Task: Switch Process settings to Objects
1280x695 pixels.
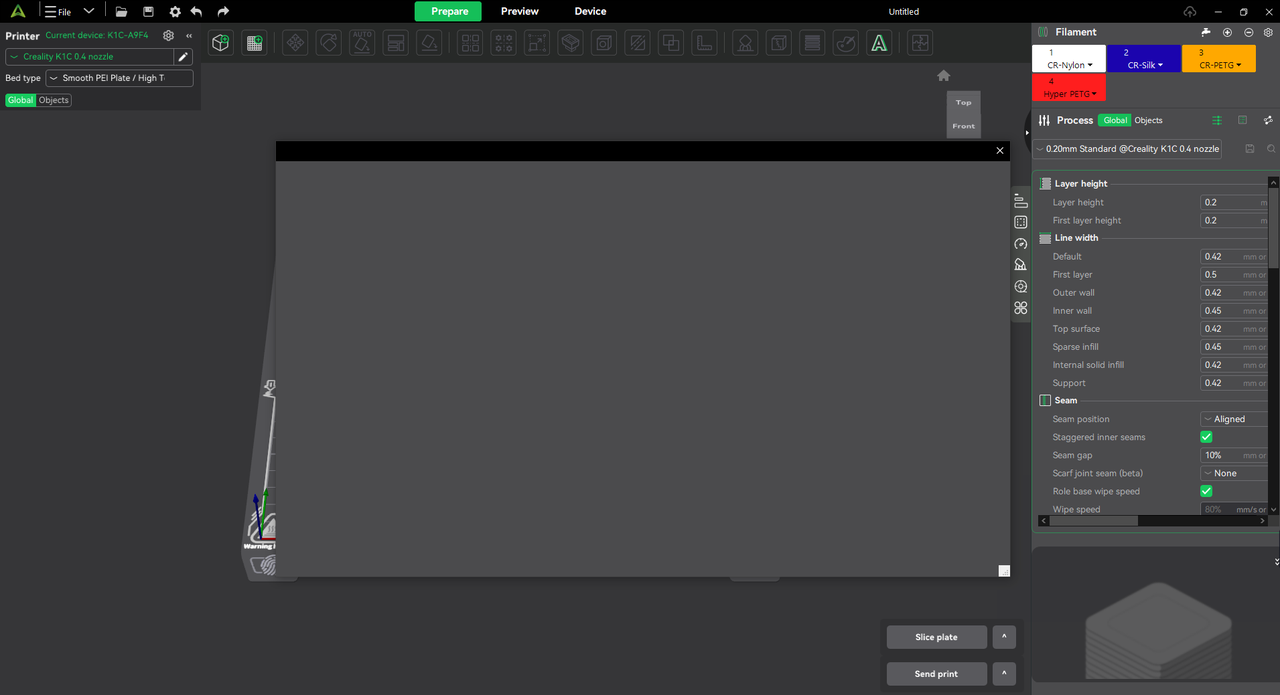Action: [x=1148, y=120]
